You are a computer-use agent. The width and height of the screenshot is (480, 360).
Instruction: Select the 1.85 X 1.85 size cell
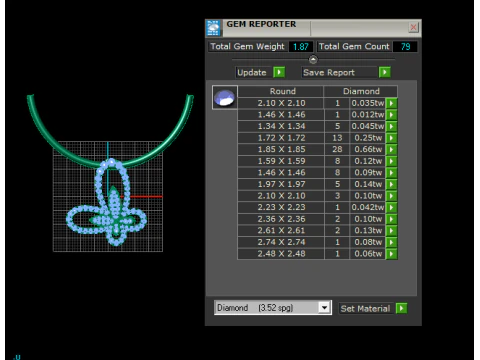(x=281, y=150)
